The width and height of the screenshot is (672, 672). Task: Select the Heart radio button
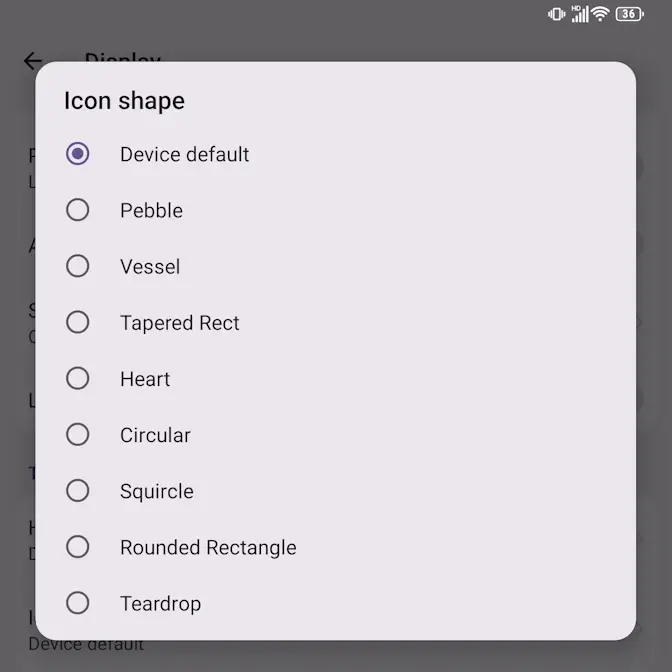tap(77, 378)
